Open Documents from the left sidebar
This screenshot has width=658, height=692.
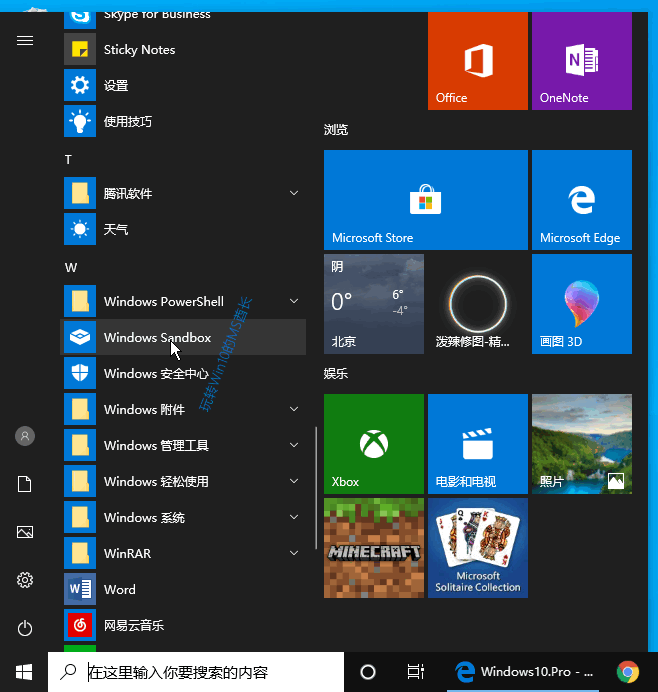[25, 484]
